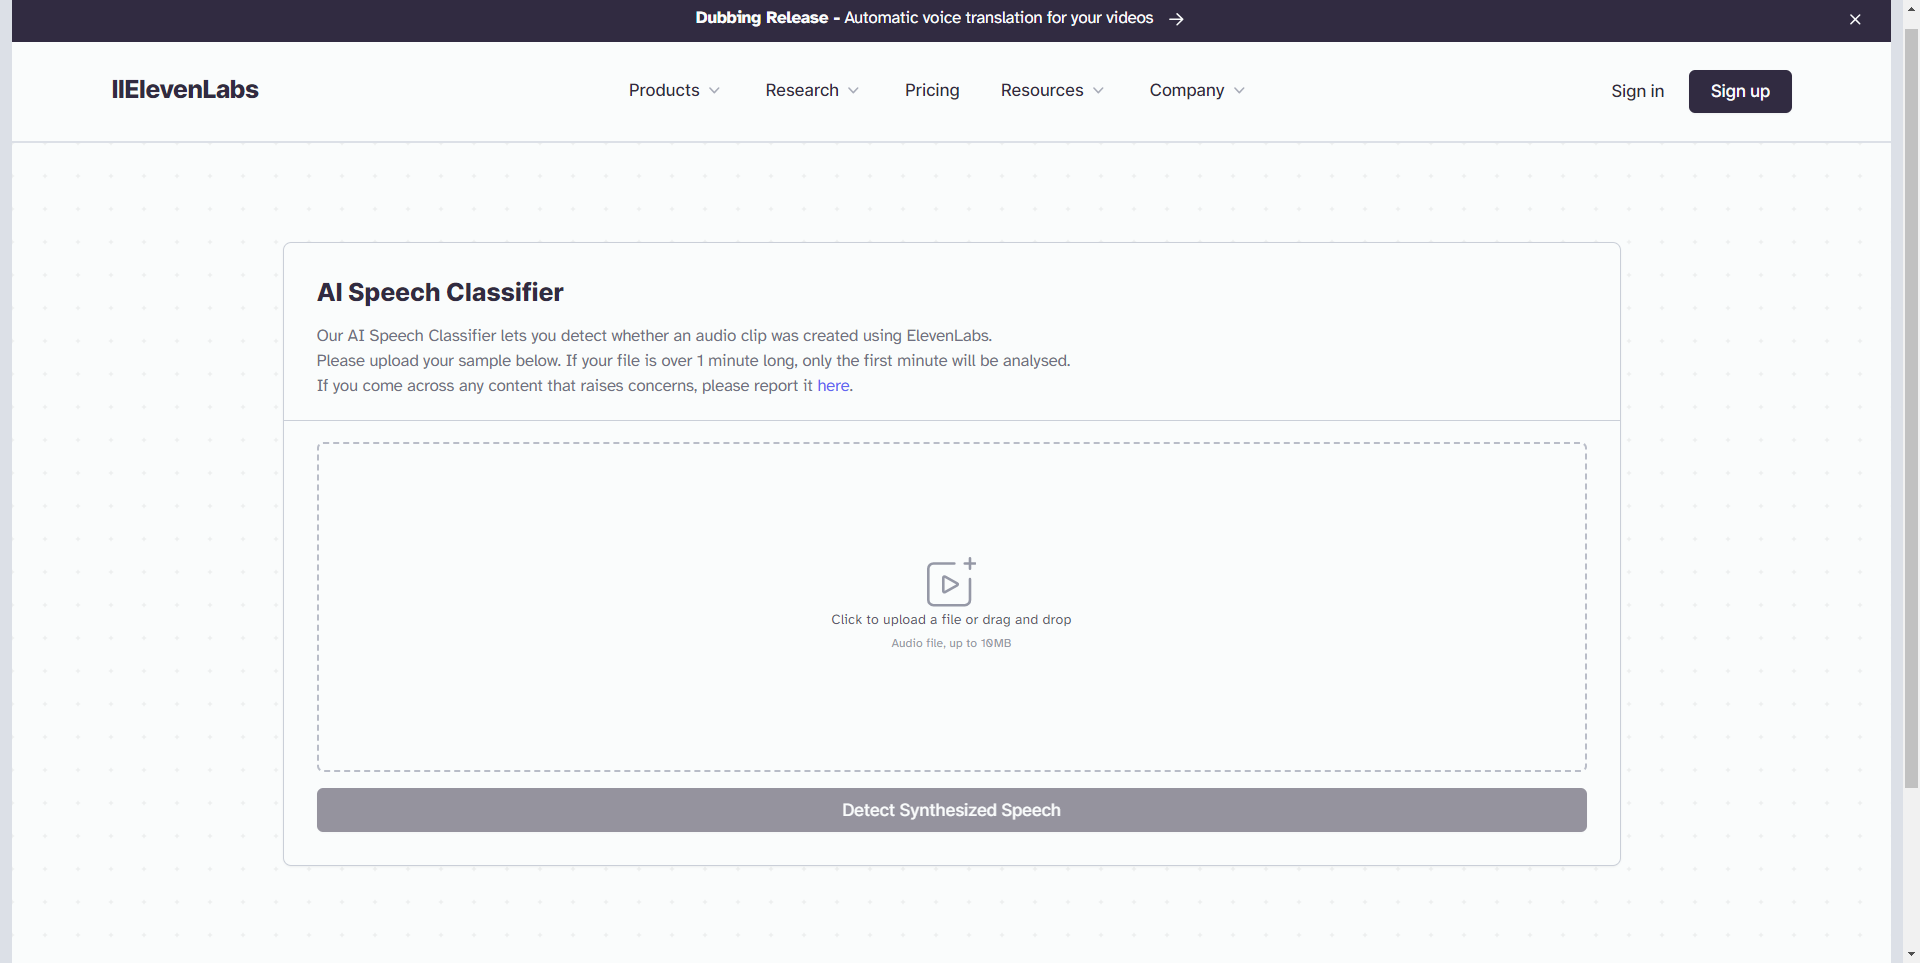Click the Sign up button
The image size is (1920, 963).
[x=1740, y=91]
